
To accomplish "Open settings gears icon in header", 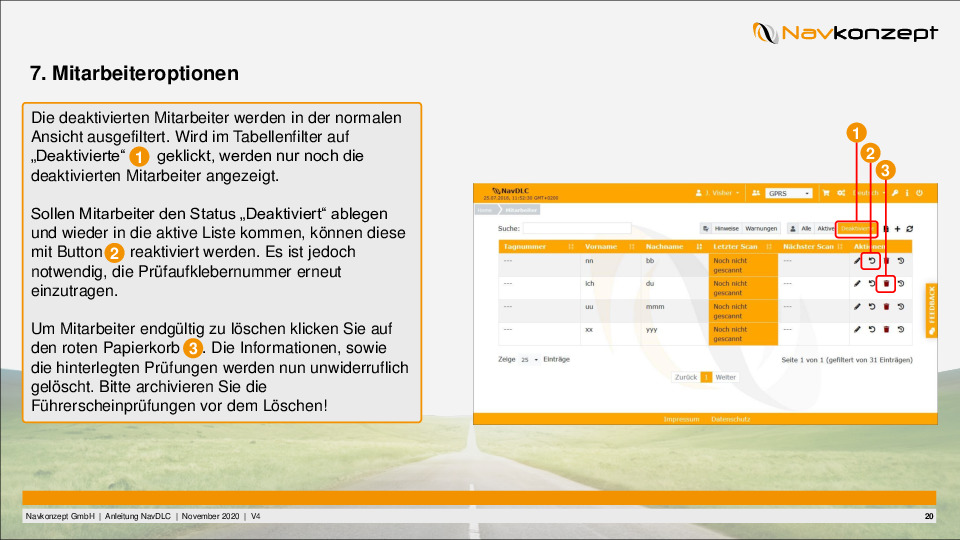I will point(841,193).
